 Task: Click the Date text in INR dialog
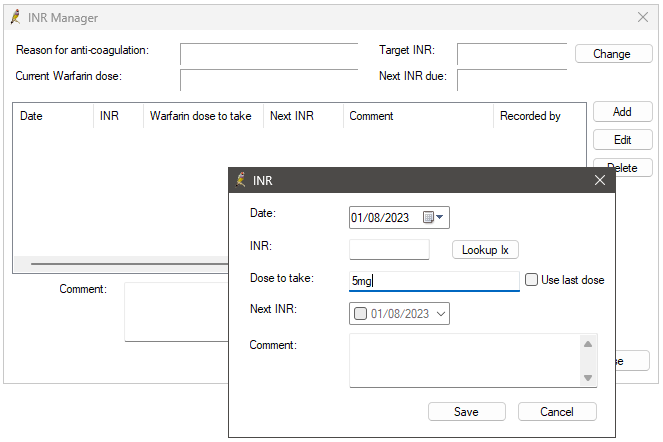(x=380, y=217)
